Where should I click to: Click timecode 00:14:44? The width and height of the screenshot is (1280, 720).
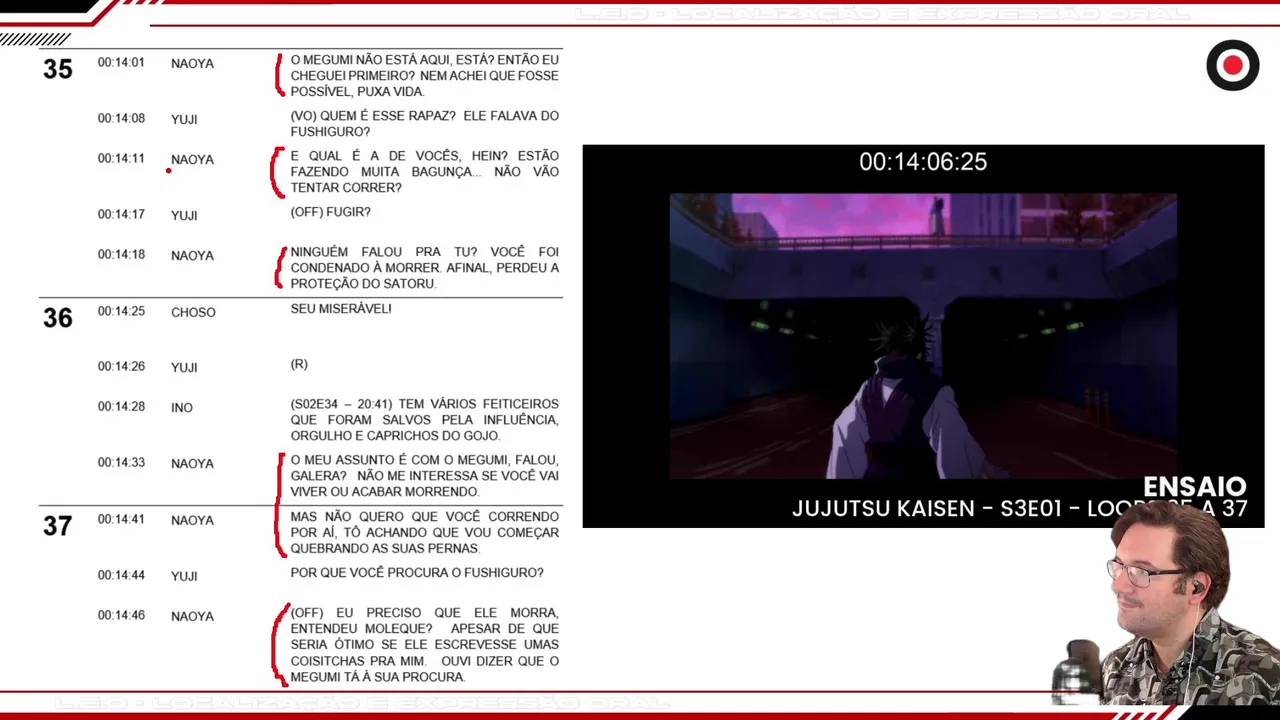(x=121, y=575)
